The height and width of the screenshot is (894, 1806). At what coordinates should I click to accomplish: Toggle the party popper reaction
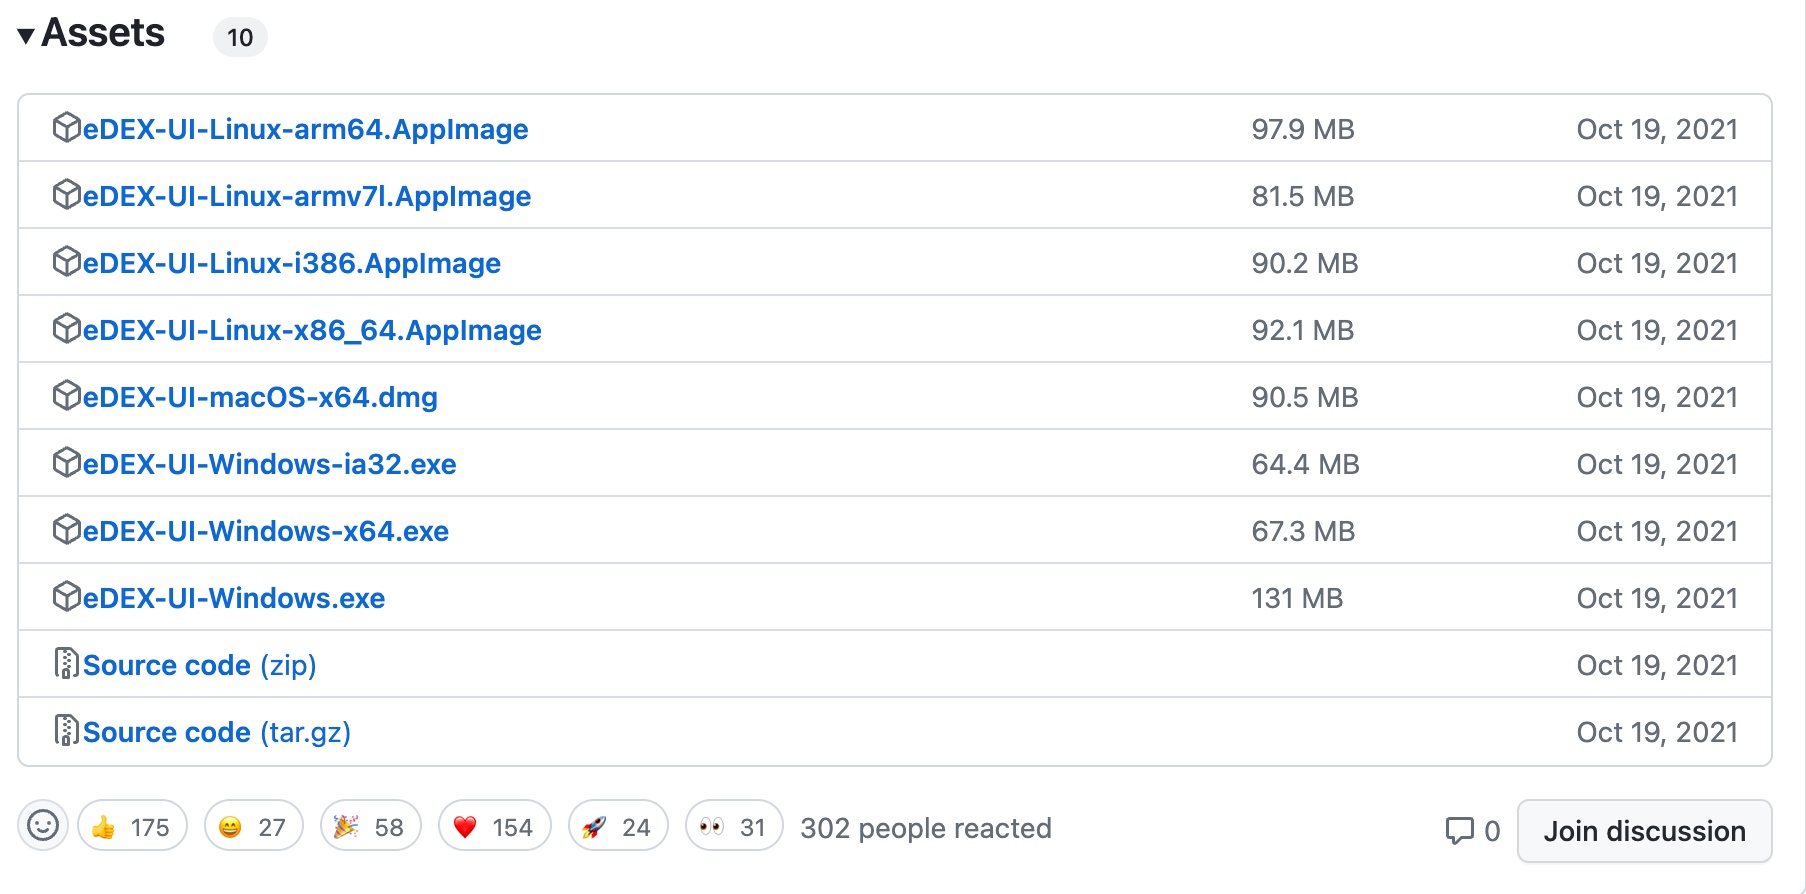371,826
